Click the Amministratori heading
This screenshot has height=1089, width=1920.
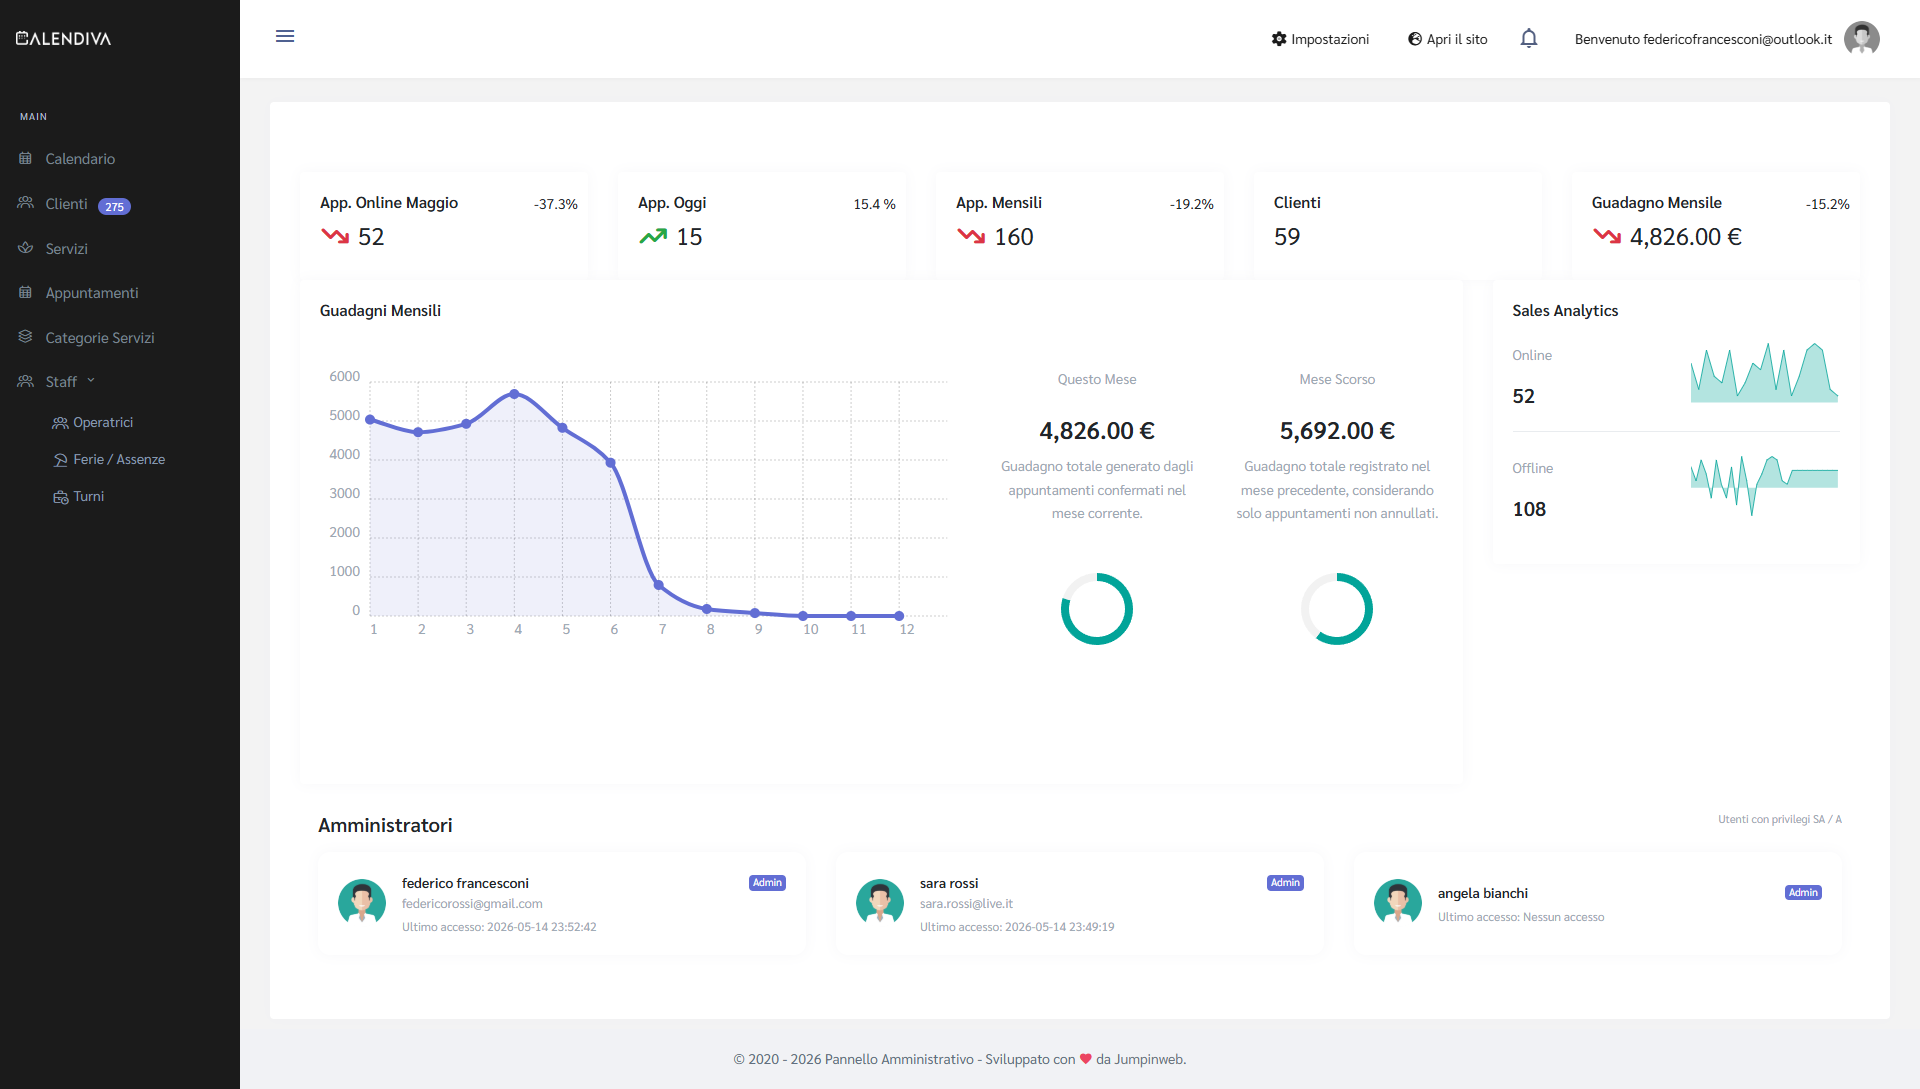(x=385, y=825)
